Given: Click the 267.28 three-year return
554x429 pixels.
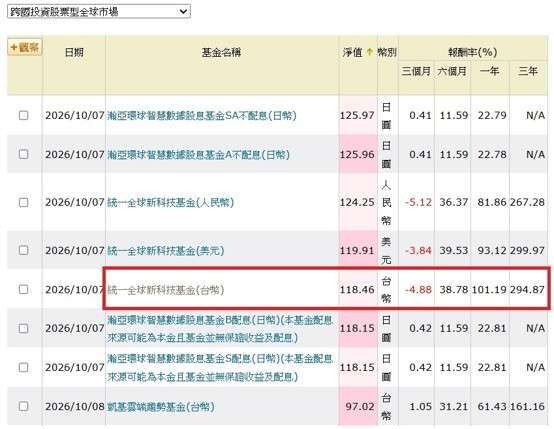Looking at the screenshot, I should [527, 202].
